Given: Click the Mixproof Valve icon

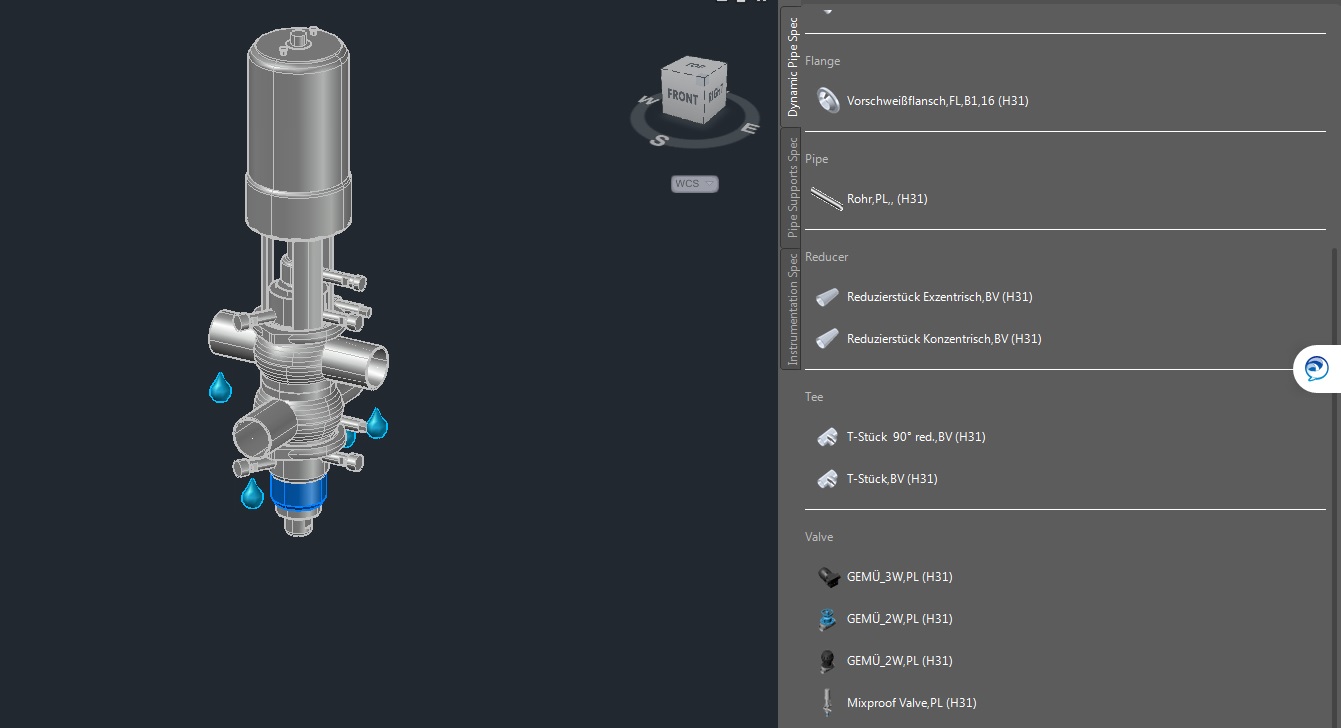Looking at the screenshot, I should 827,702.
